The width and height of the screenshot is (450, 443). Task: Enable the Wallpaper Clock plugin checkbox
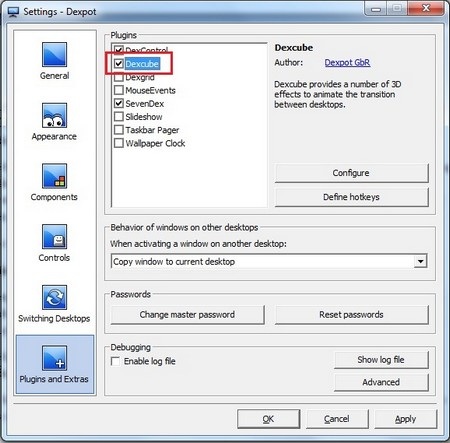(119, 143)
